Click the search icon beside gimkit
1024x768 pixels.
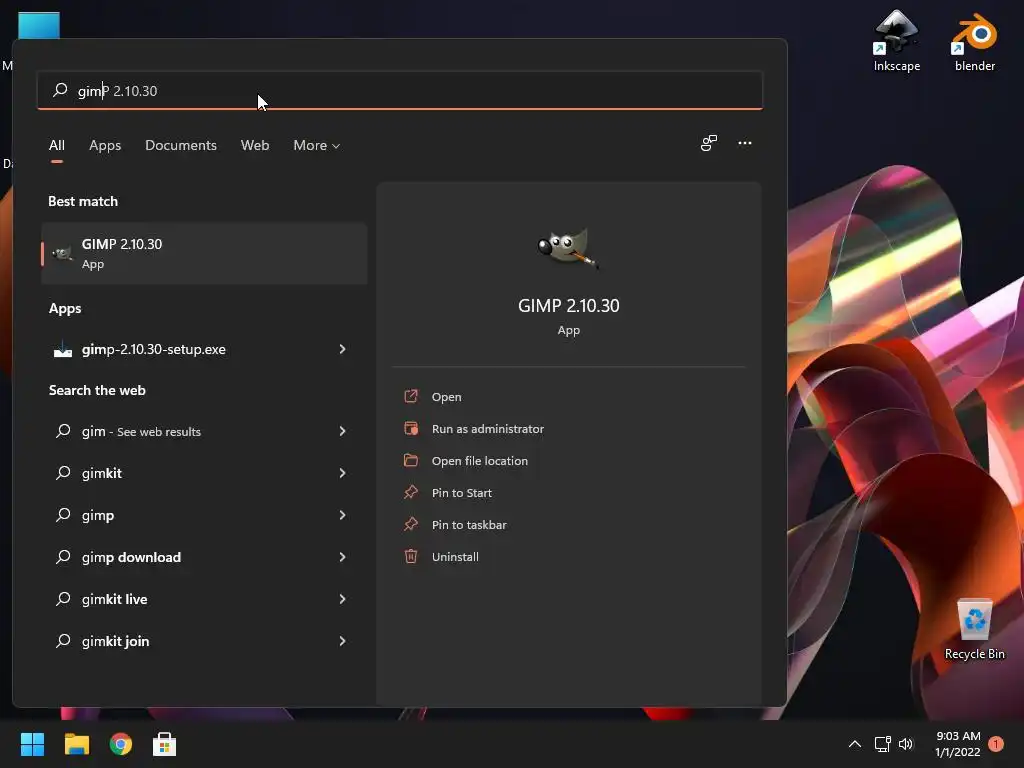coord(63,472)
